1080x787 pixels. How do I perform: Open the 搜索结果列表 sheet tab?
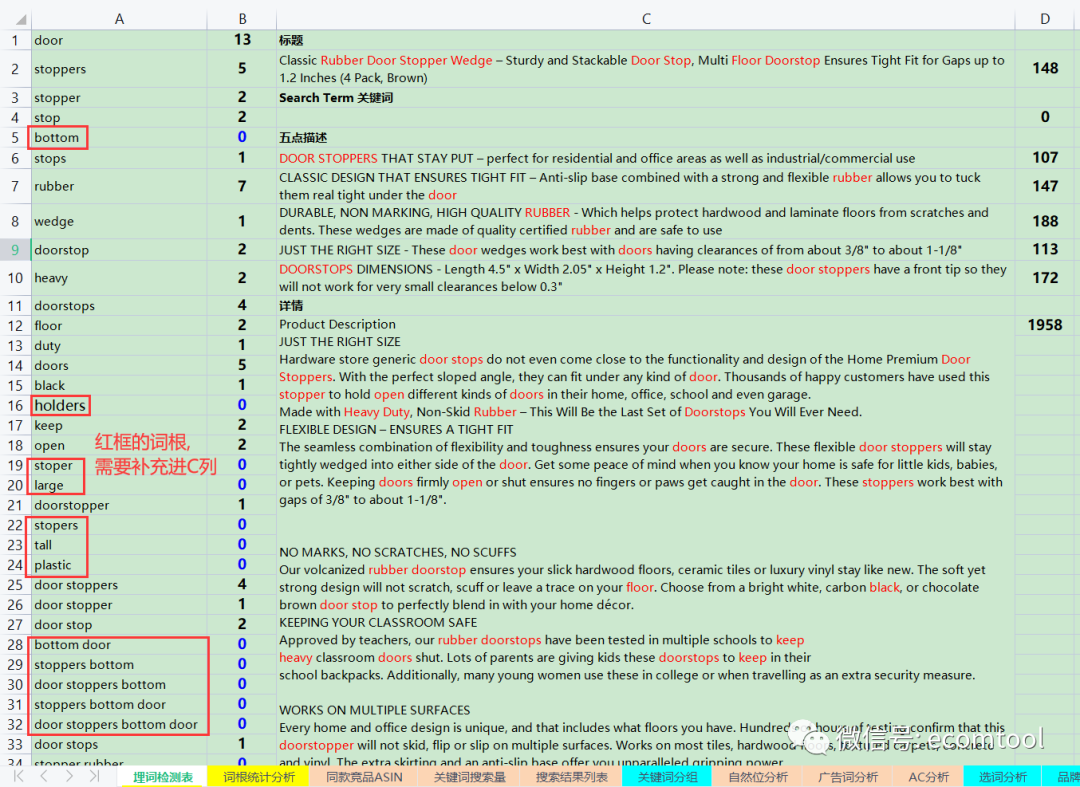(x=572, y=777)
